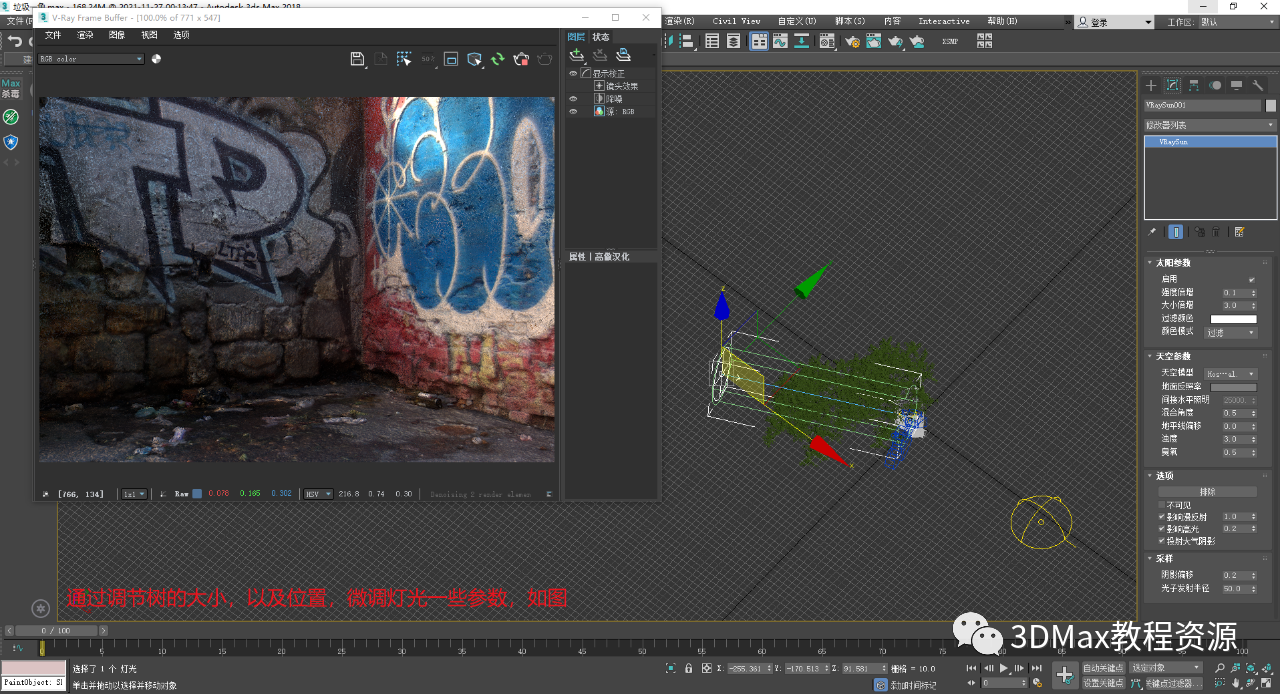The height and width of the screenshot is (694, 1280).
Task: Click the 排除 exclude button
Action: [1207, 492]
